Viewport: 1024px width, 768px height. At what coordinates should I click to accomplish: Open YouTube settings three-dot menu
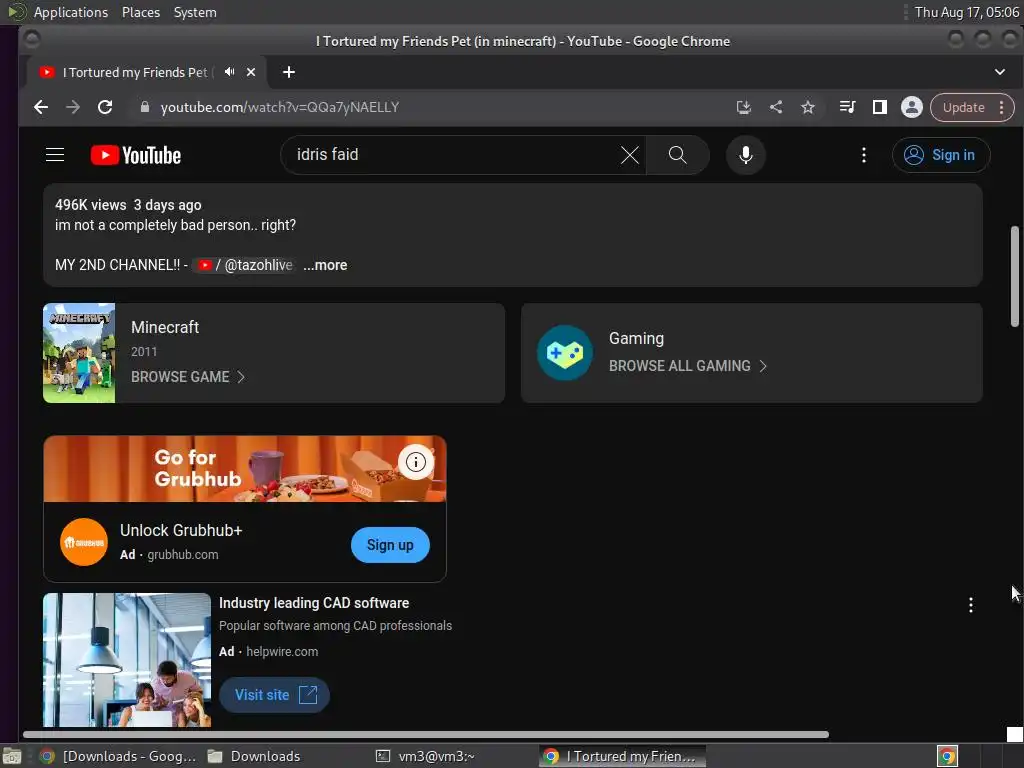click(x=863, y=155)
